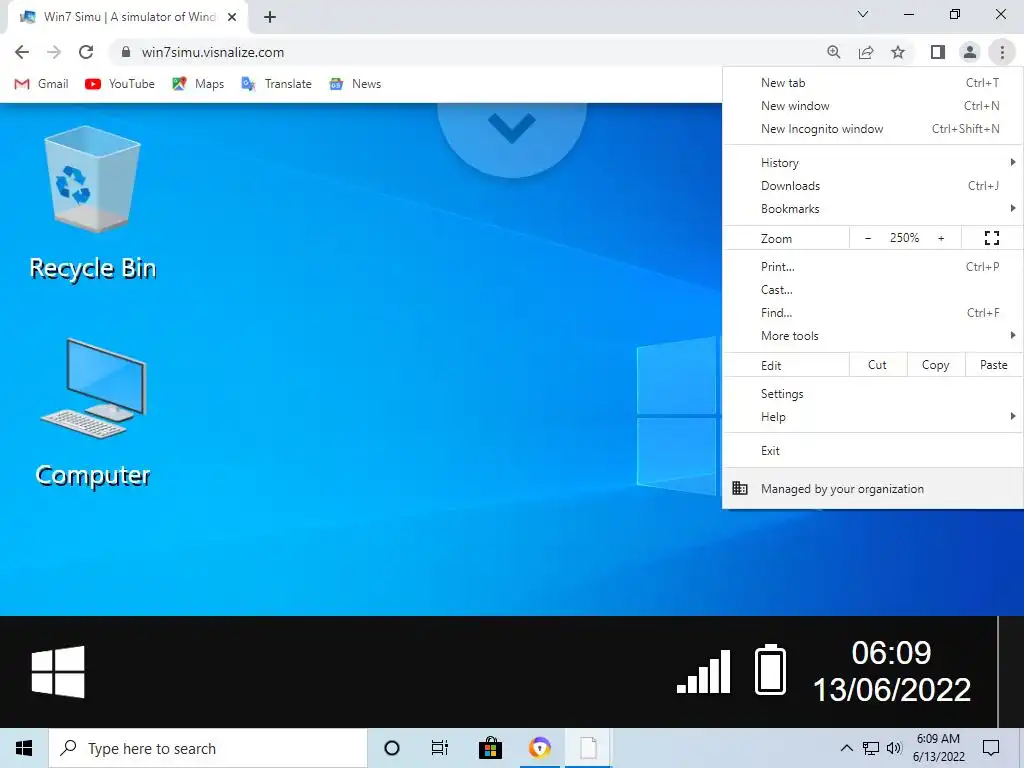Reload the page with the refresh icon

coord(86,52)
